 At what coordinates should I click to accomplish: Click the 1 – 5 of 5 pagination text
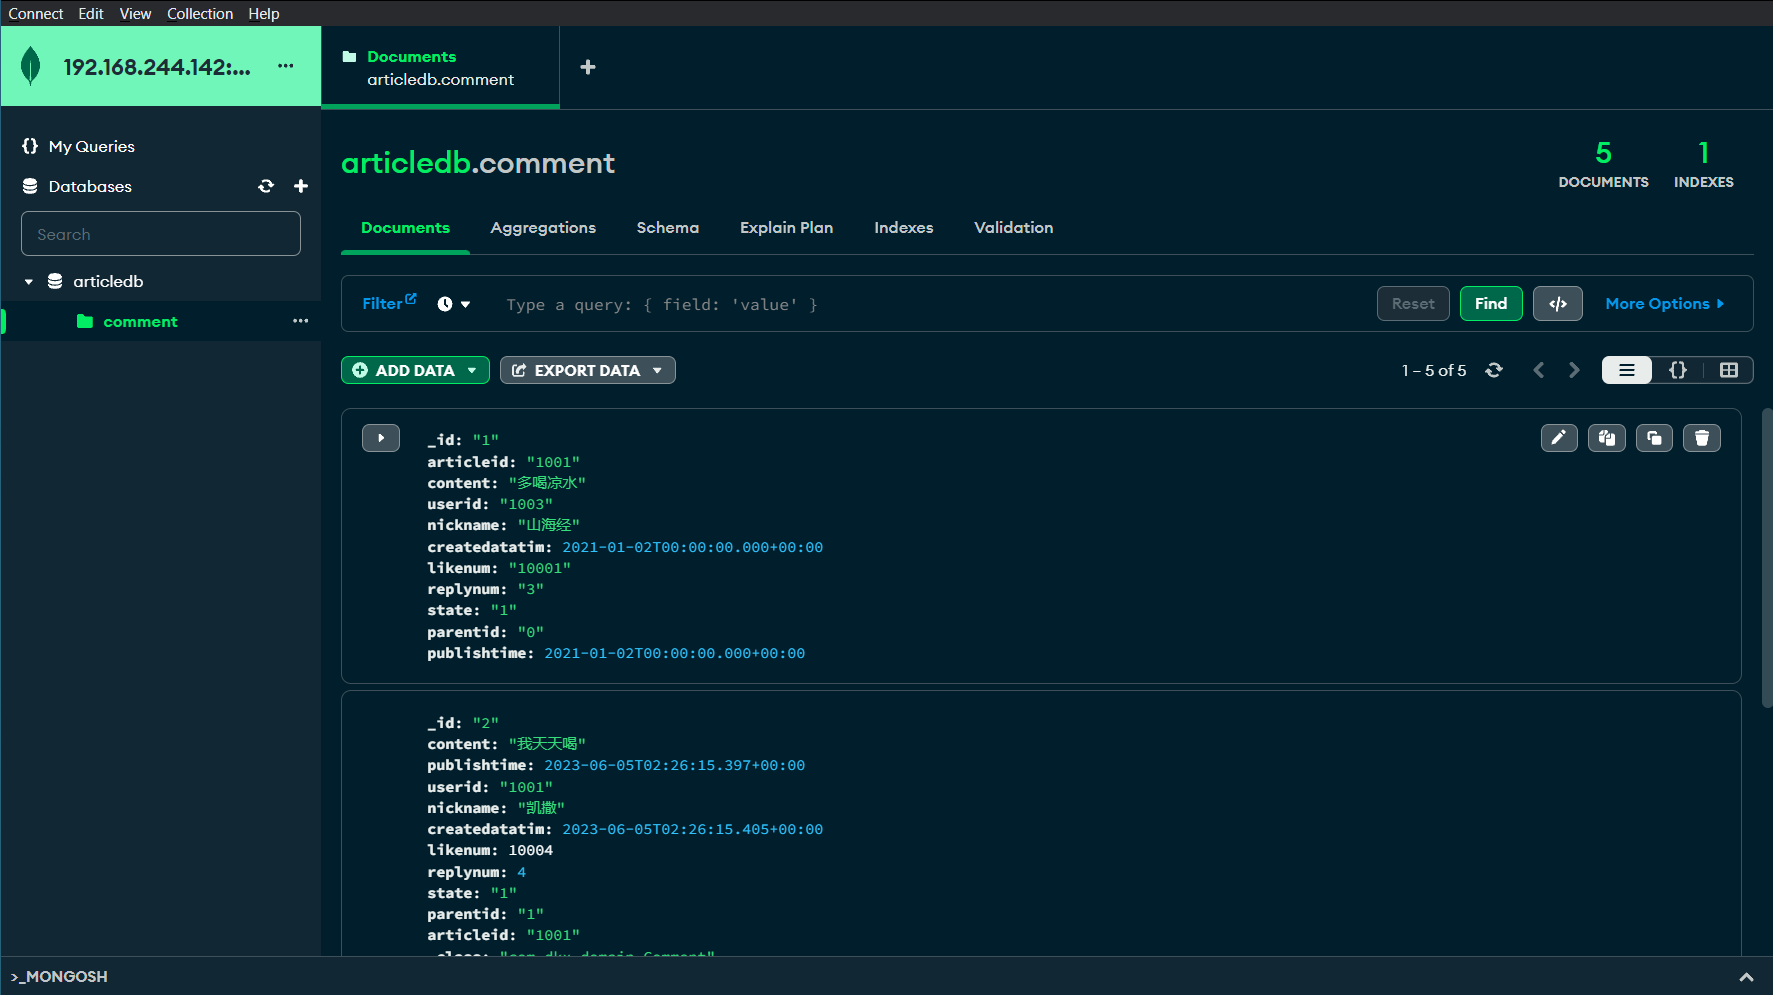1434,370
